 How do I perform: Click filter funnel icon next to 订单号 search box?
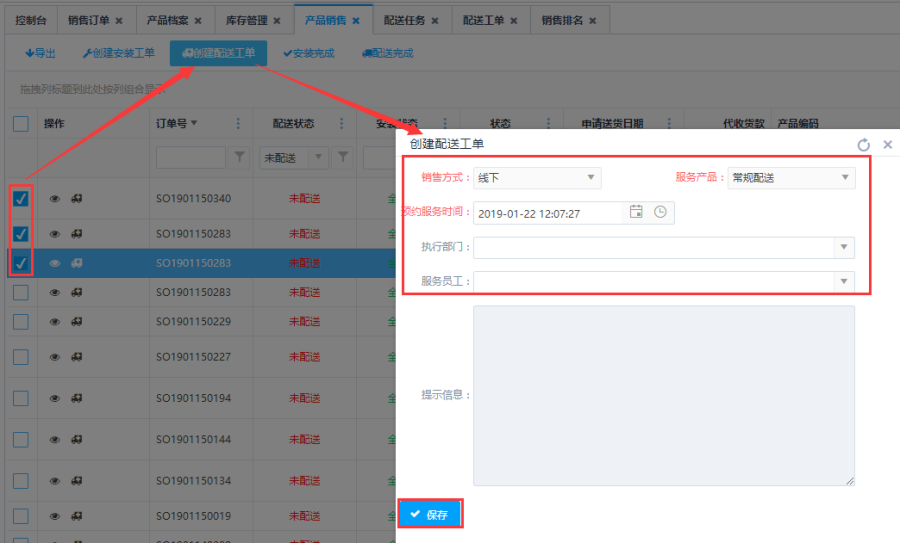240,157
